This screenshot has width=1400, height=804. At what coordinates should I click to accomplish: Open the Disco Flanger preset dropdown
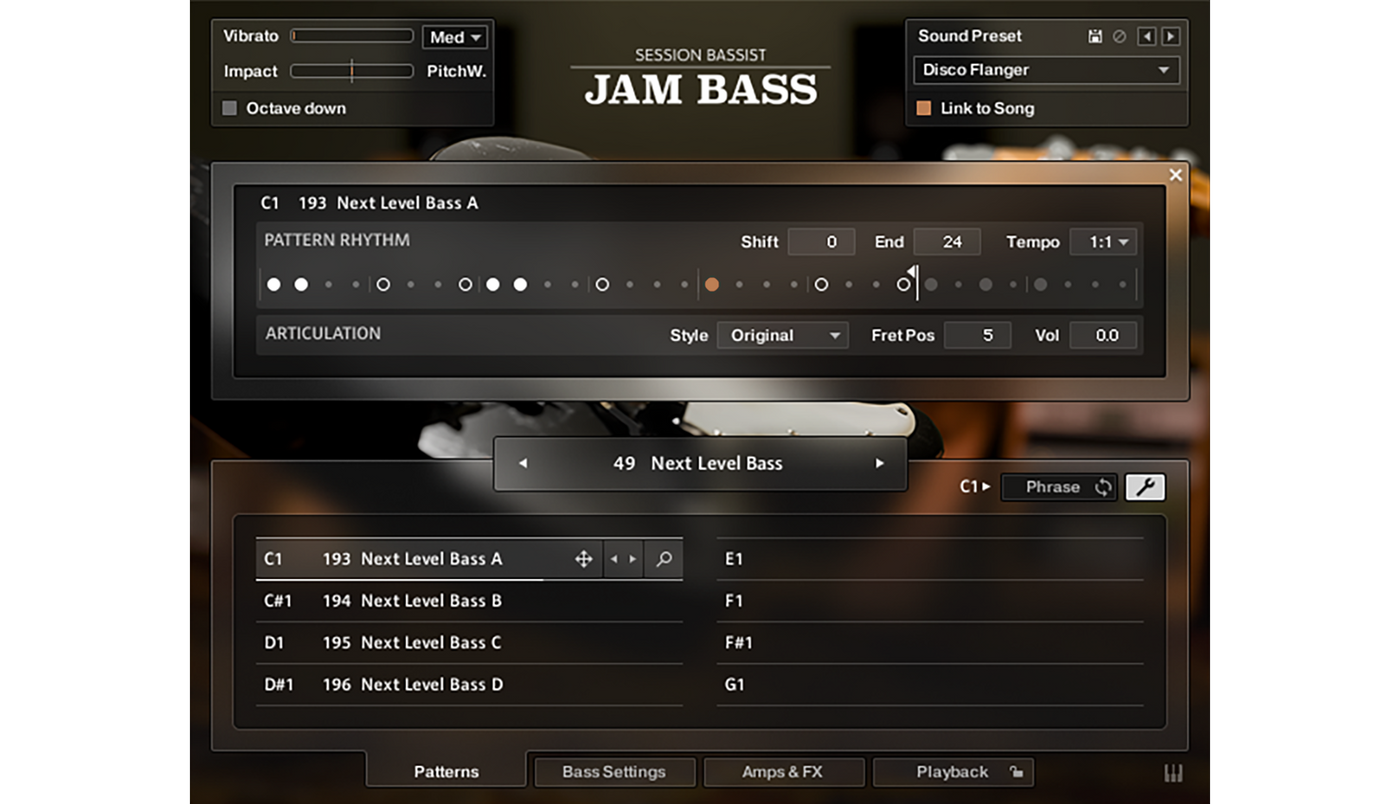1046,70
